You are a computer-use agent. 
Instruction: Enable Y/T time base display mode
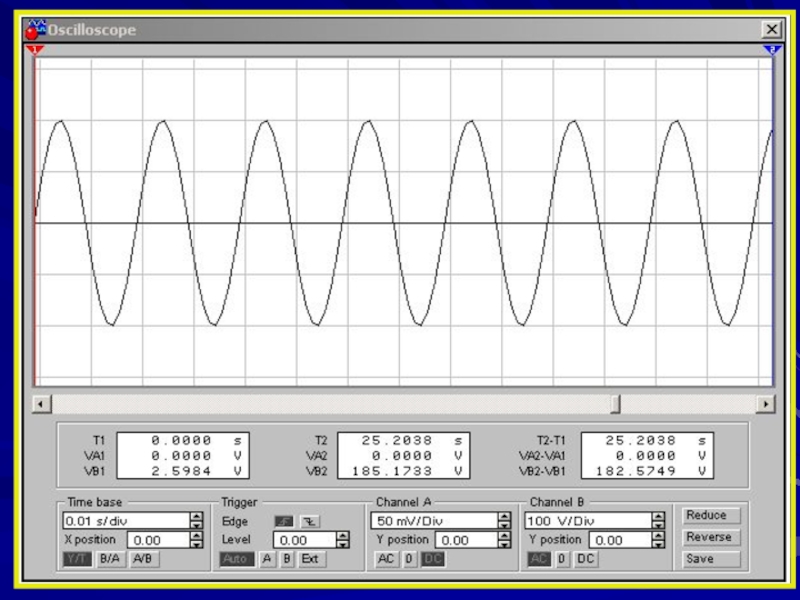click(x=76, y=559)
